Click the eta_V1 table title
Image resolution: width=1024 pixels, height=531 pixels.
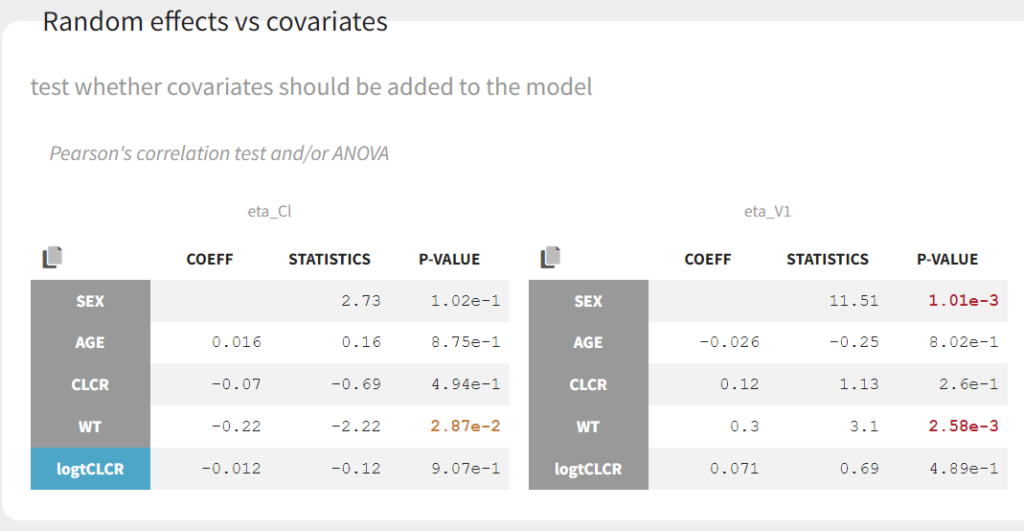[768, 211]
